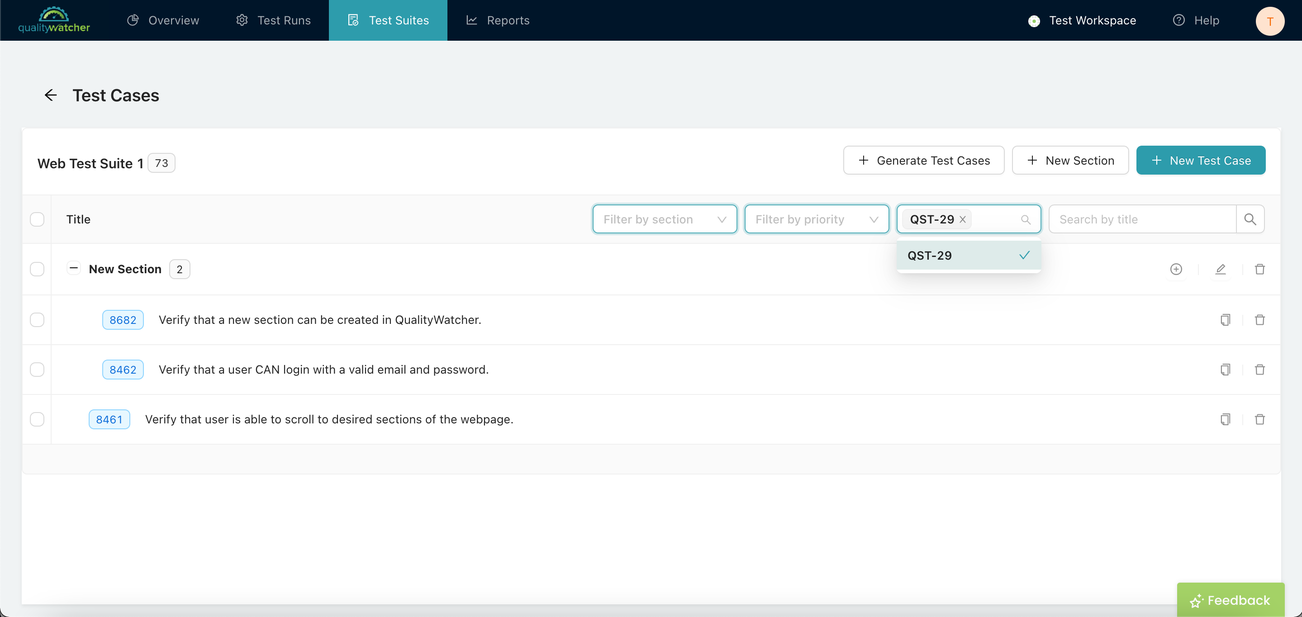This screenshot has height=617, width=1302.
Task: Click the magnifier inside the QST-29 filter
Action: click(1026, 220)
